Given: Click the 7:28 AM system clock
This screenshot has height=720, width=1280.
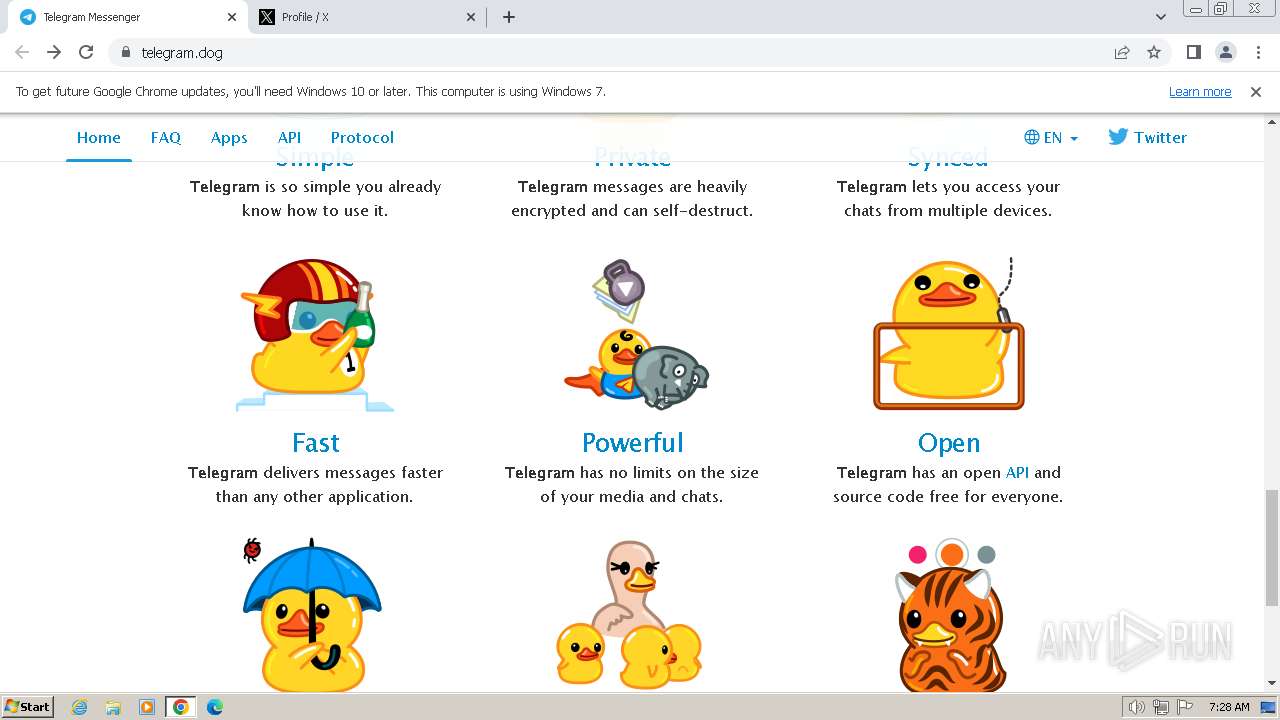Looking at the screenshot, I should 1229,707.
